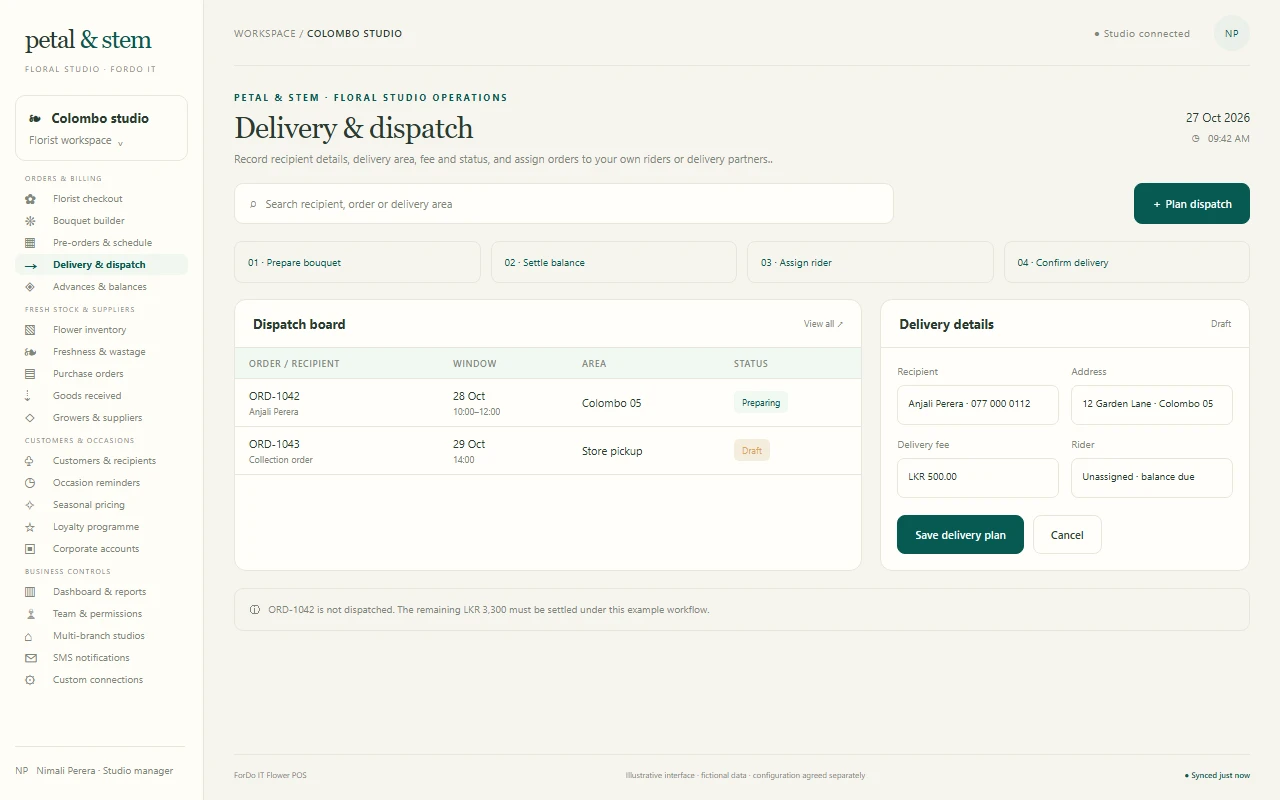Click the Multi-branch studios icon

pyautogui.click(x=30, y=636)
